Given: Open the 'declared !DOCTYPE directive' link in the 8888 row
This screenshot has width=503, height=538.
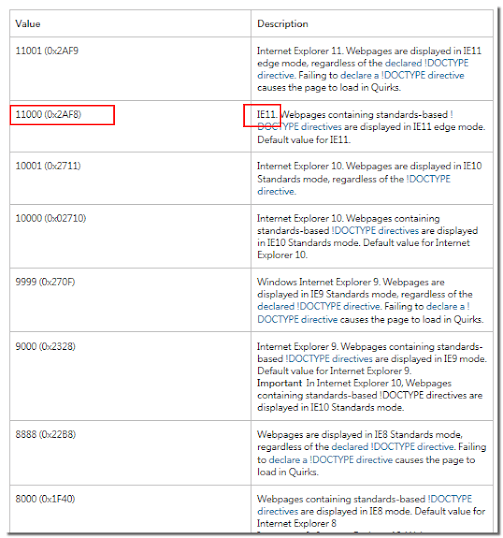Looking at the screenshot, I should (393, 447).
